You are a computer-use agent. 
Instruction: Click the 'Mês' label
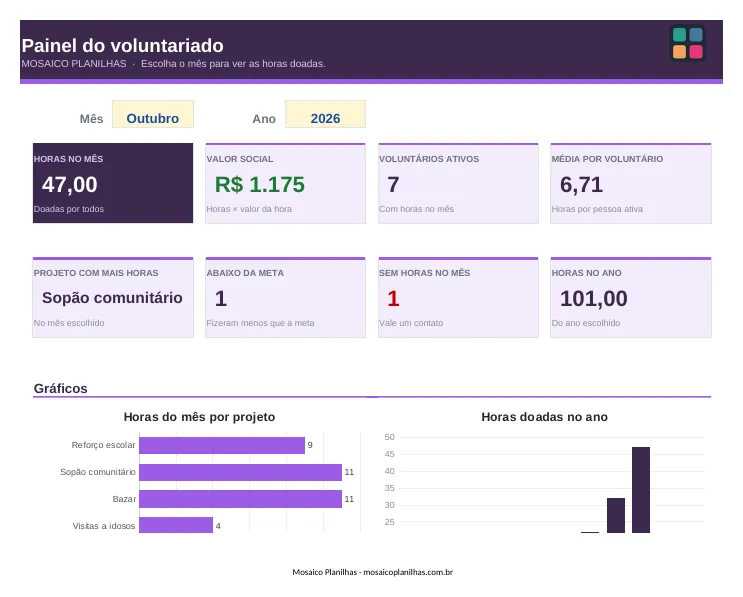click(91, 119)
